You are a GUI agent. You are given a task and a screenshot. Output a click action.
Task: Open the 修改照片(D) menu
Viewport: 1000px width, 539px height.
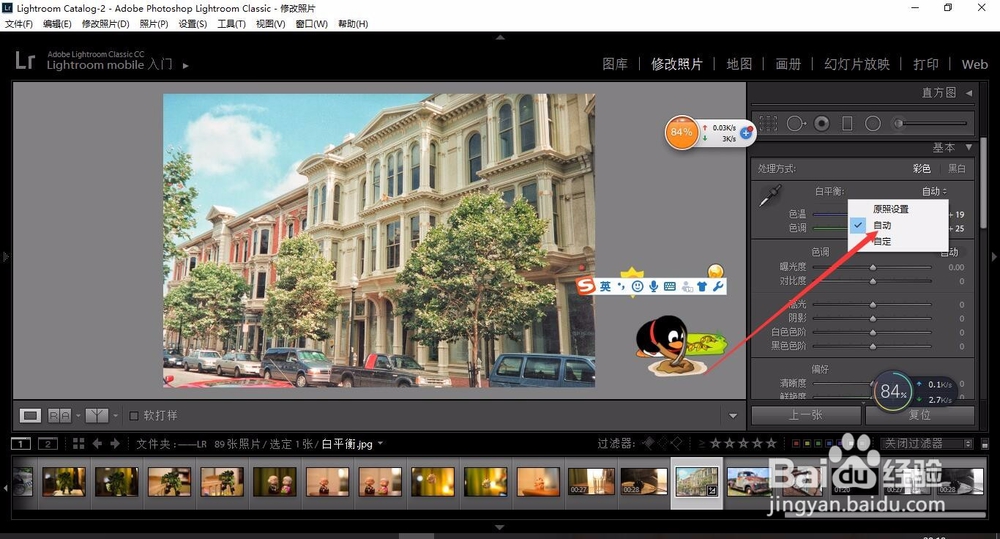(105, 24)
